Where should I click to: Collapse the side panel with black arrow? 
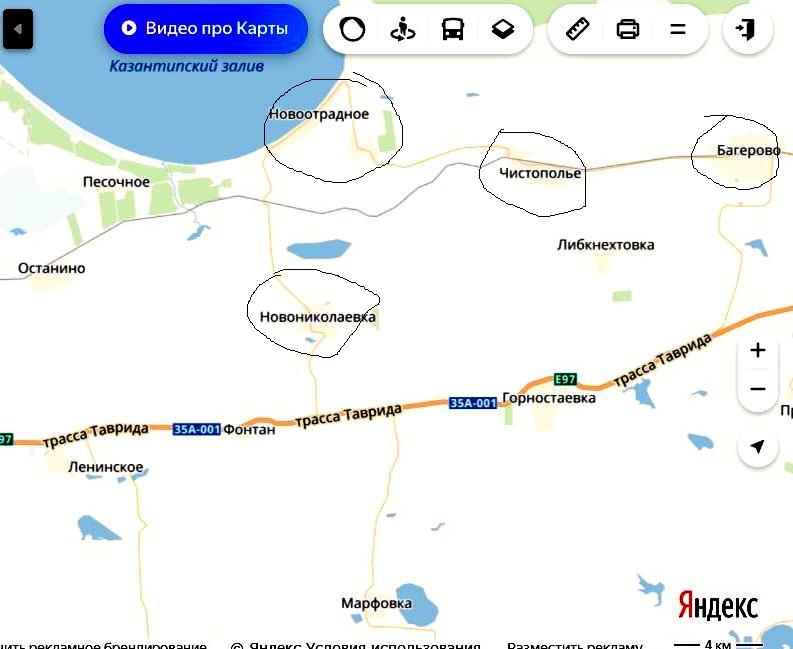[x=18, y=29]
